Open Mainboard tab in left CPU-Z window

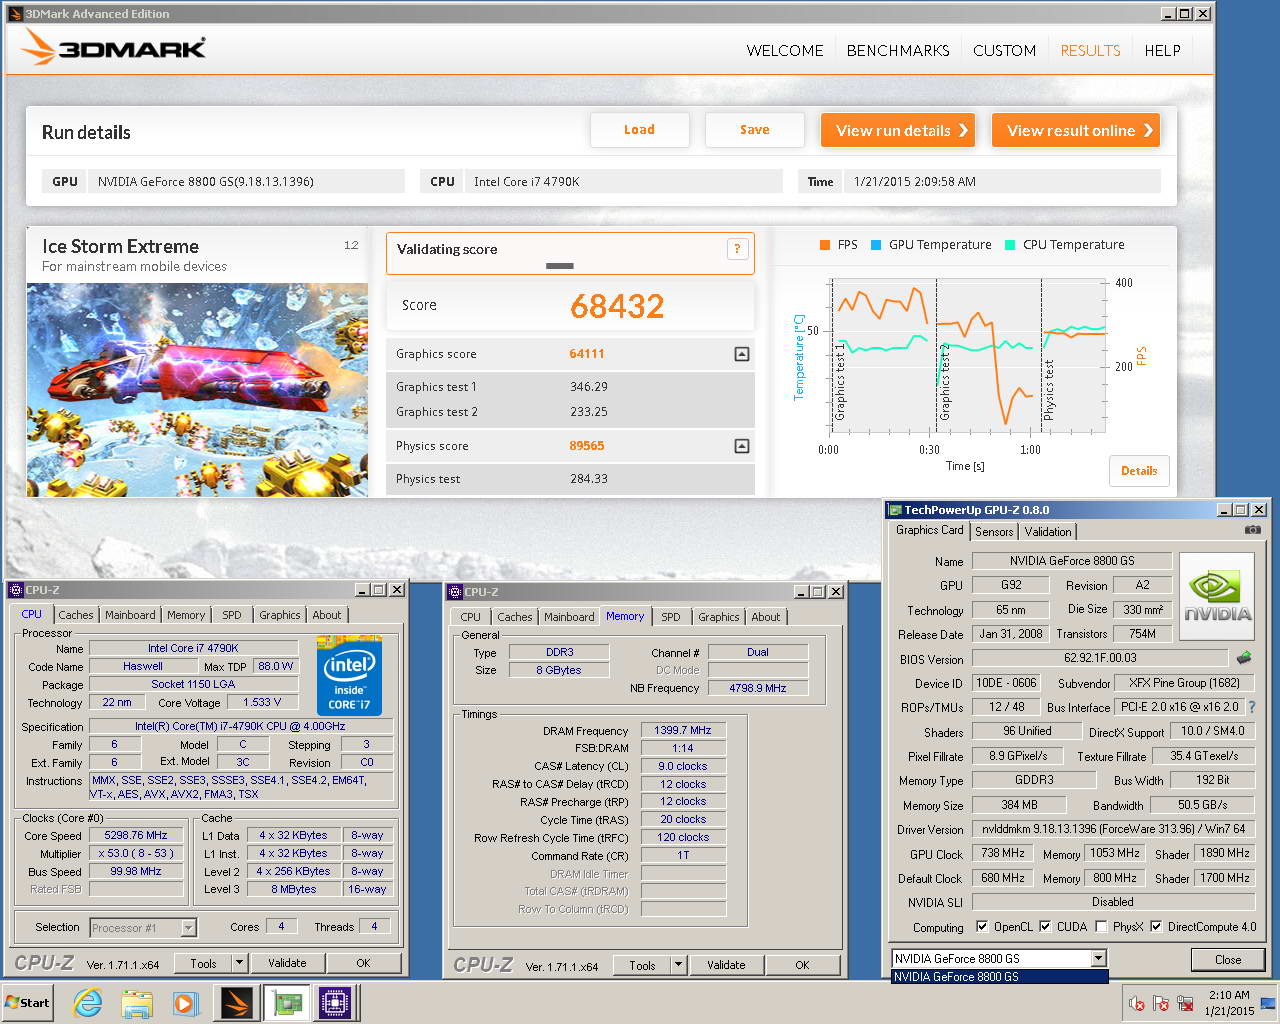130,615
